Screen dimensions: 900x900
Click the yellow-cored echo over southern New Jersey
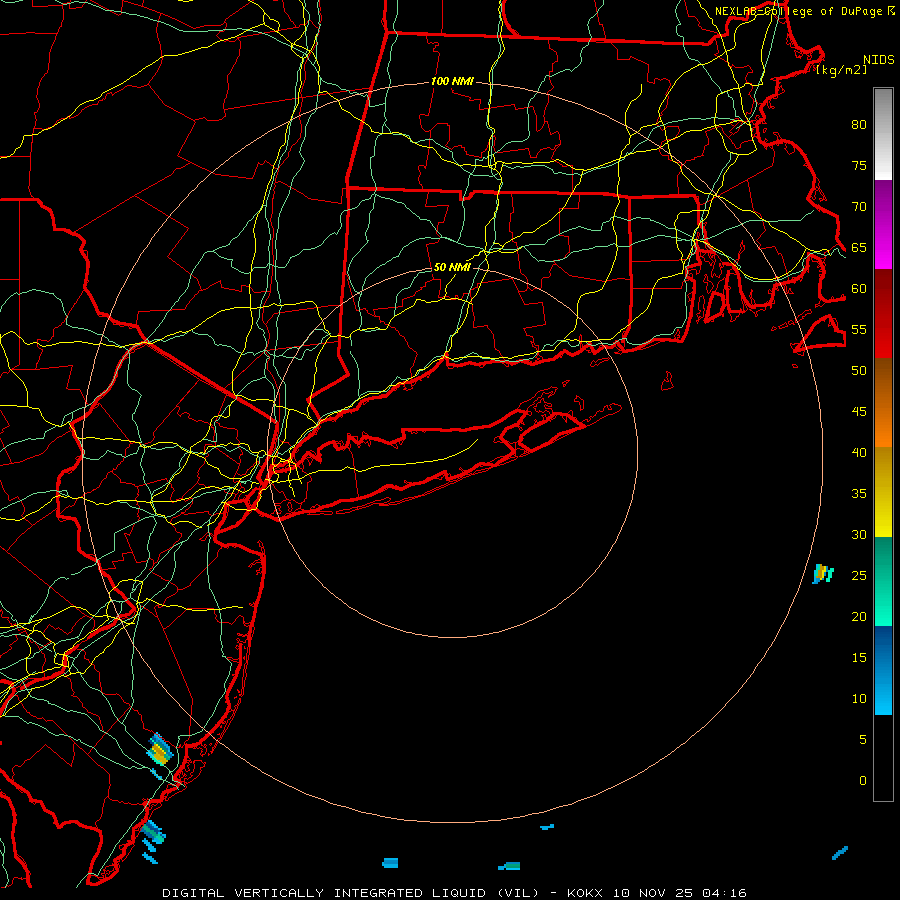coord(160,752)
